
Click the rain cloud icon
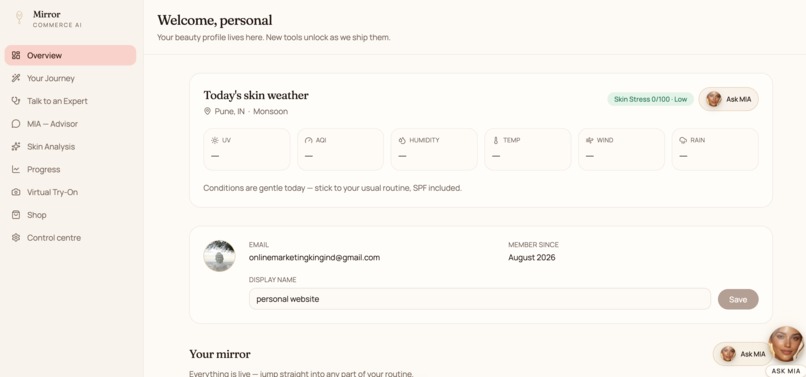(683, 140)
